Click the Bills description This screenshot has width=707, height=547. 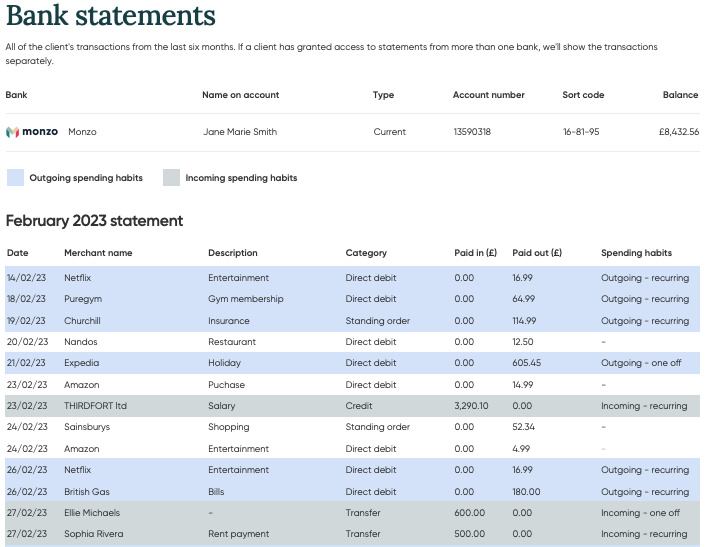tap(216, 492)
